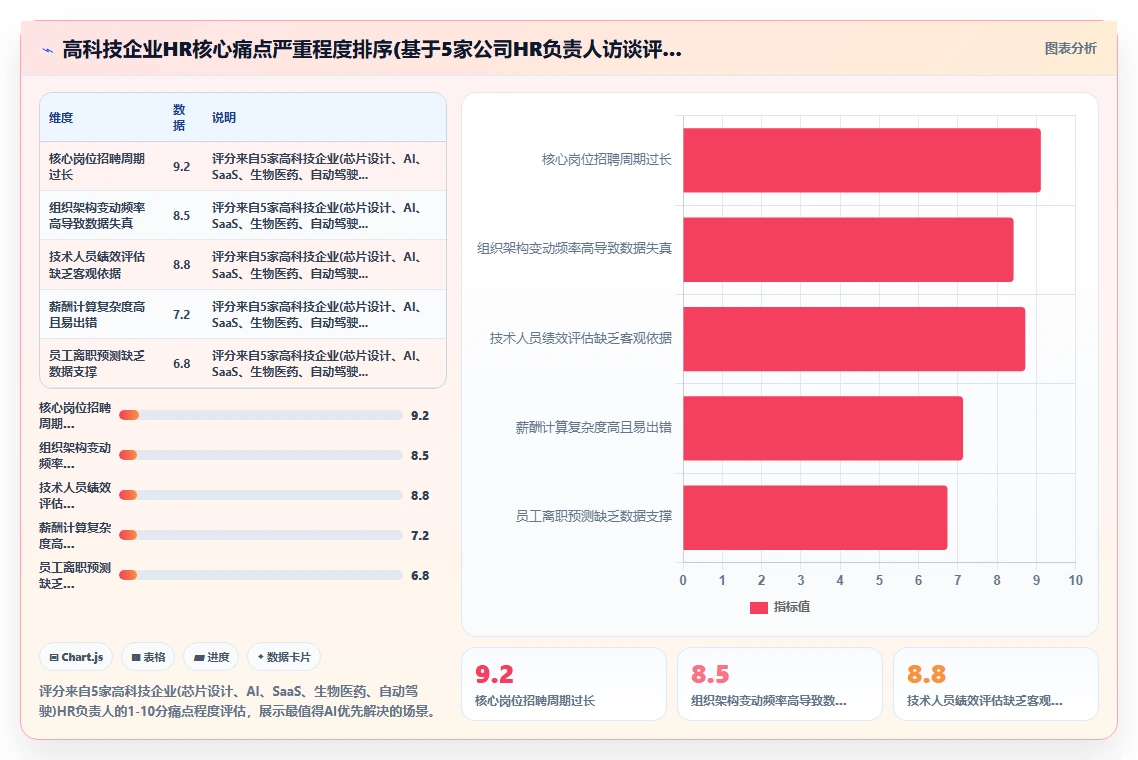The image size is (1138, 760).
Task: Click the progress bar for 技术人员绩效评估
Action: pyautogui.click(x=261, y=495)
